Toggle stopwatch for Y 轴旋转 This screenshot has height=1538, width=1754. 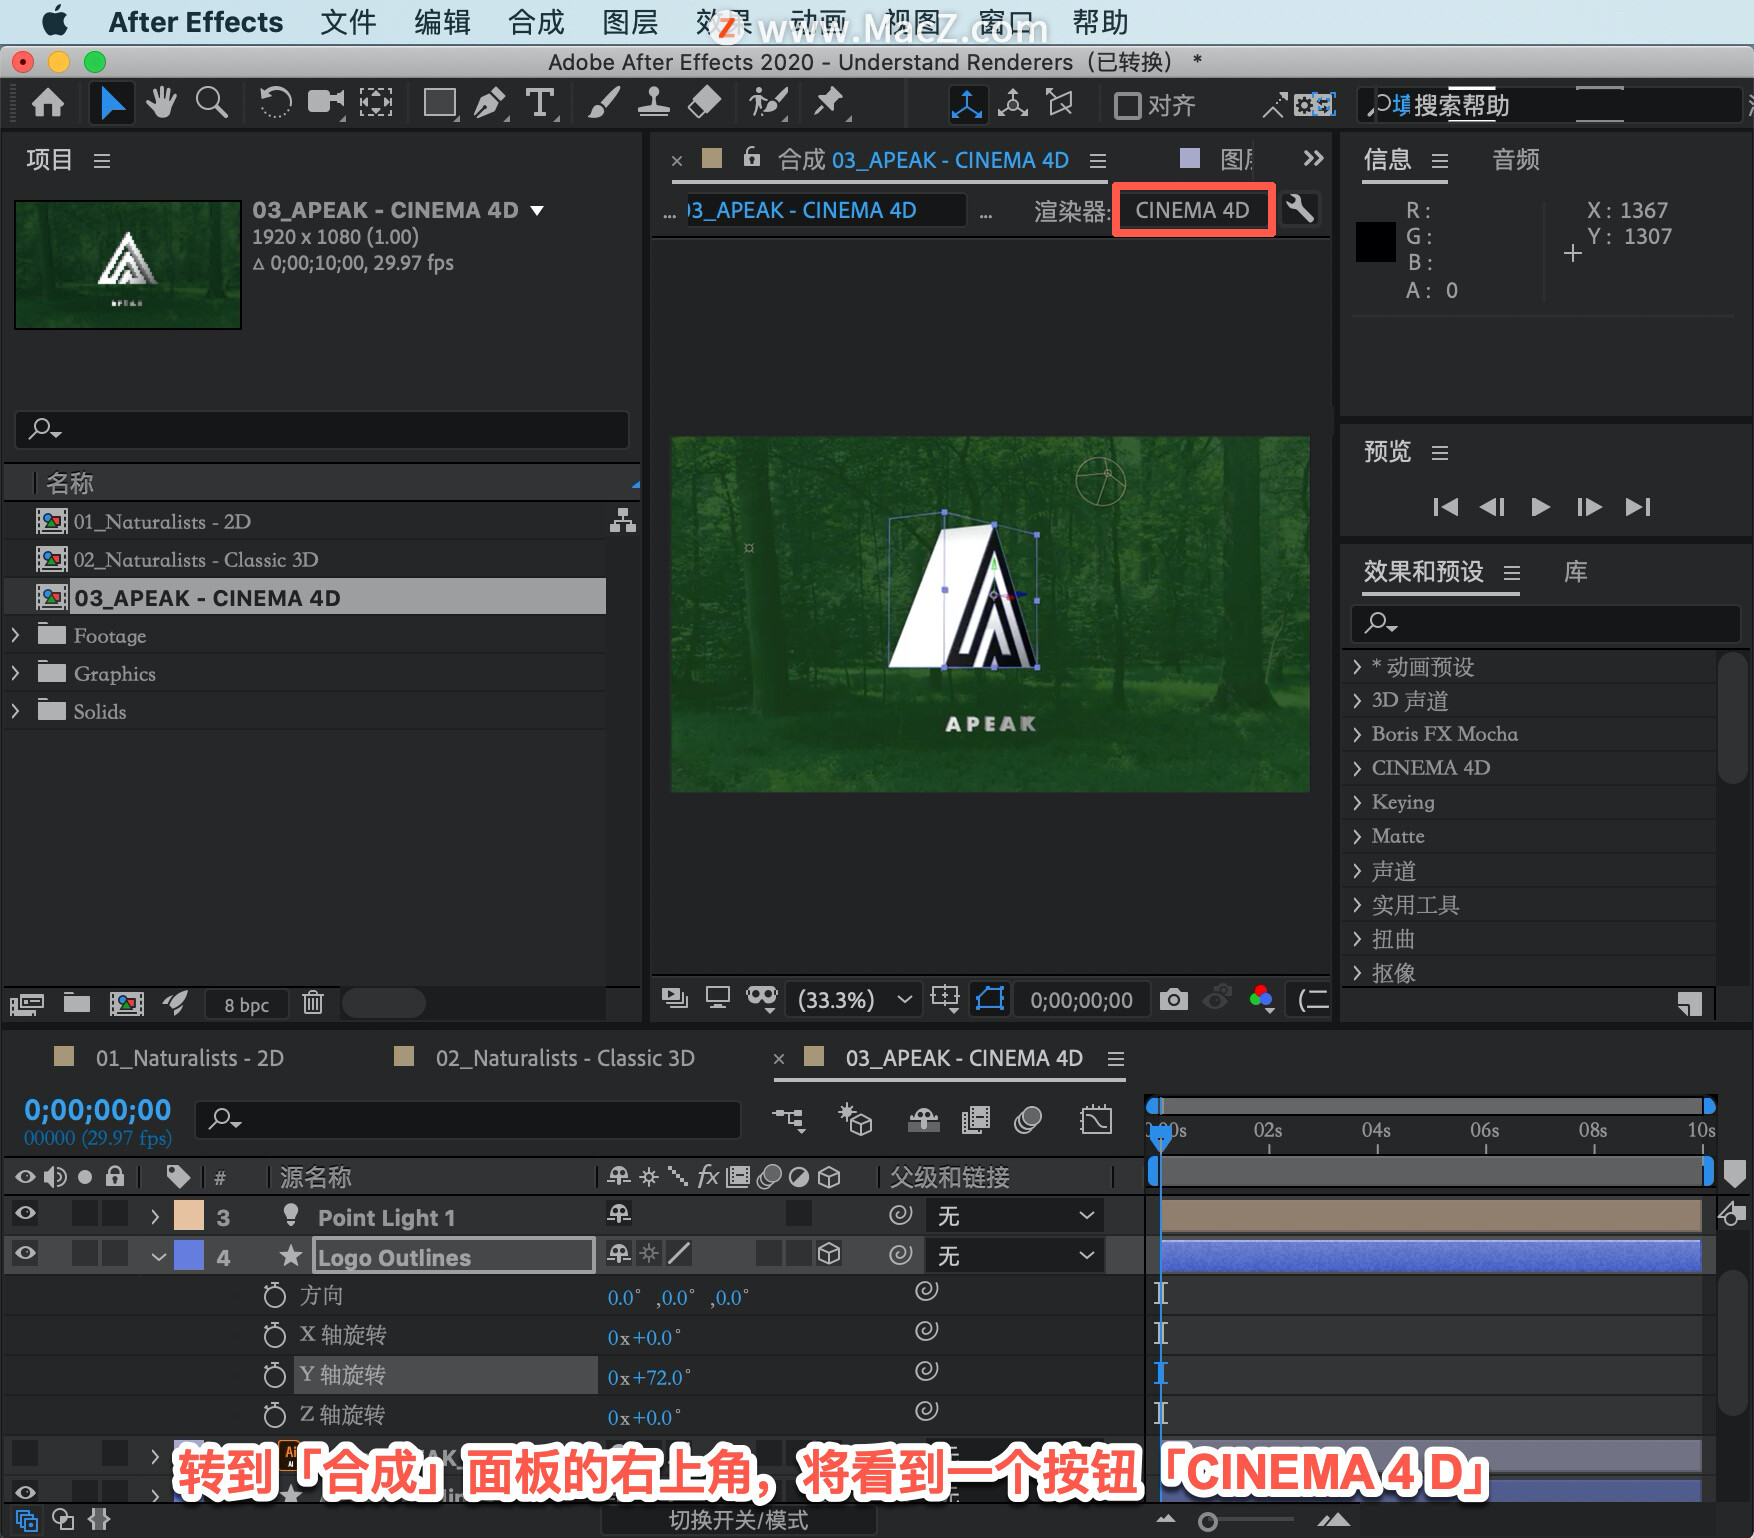coord(274,1375)
